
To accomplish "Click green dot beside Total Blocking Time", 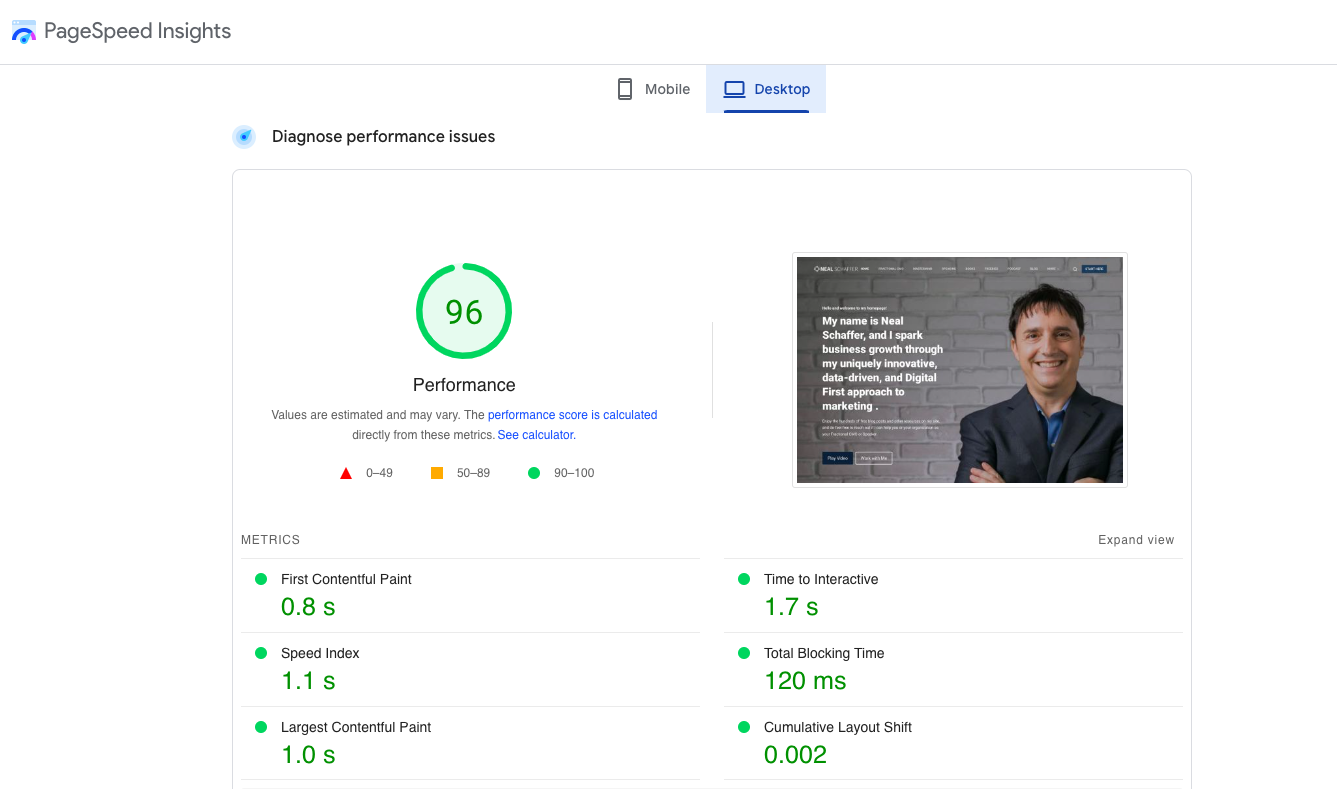I will 744,653.
